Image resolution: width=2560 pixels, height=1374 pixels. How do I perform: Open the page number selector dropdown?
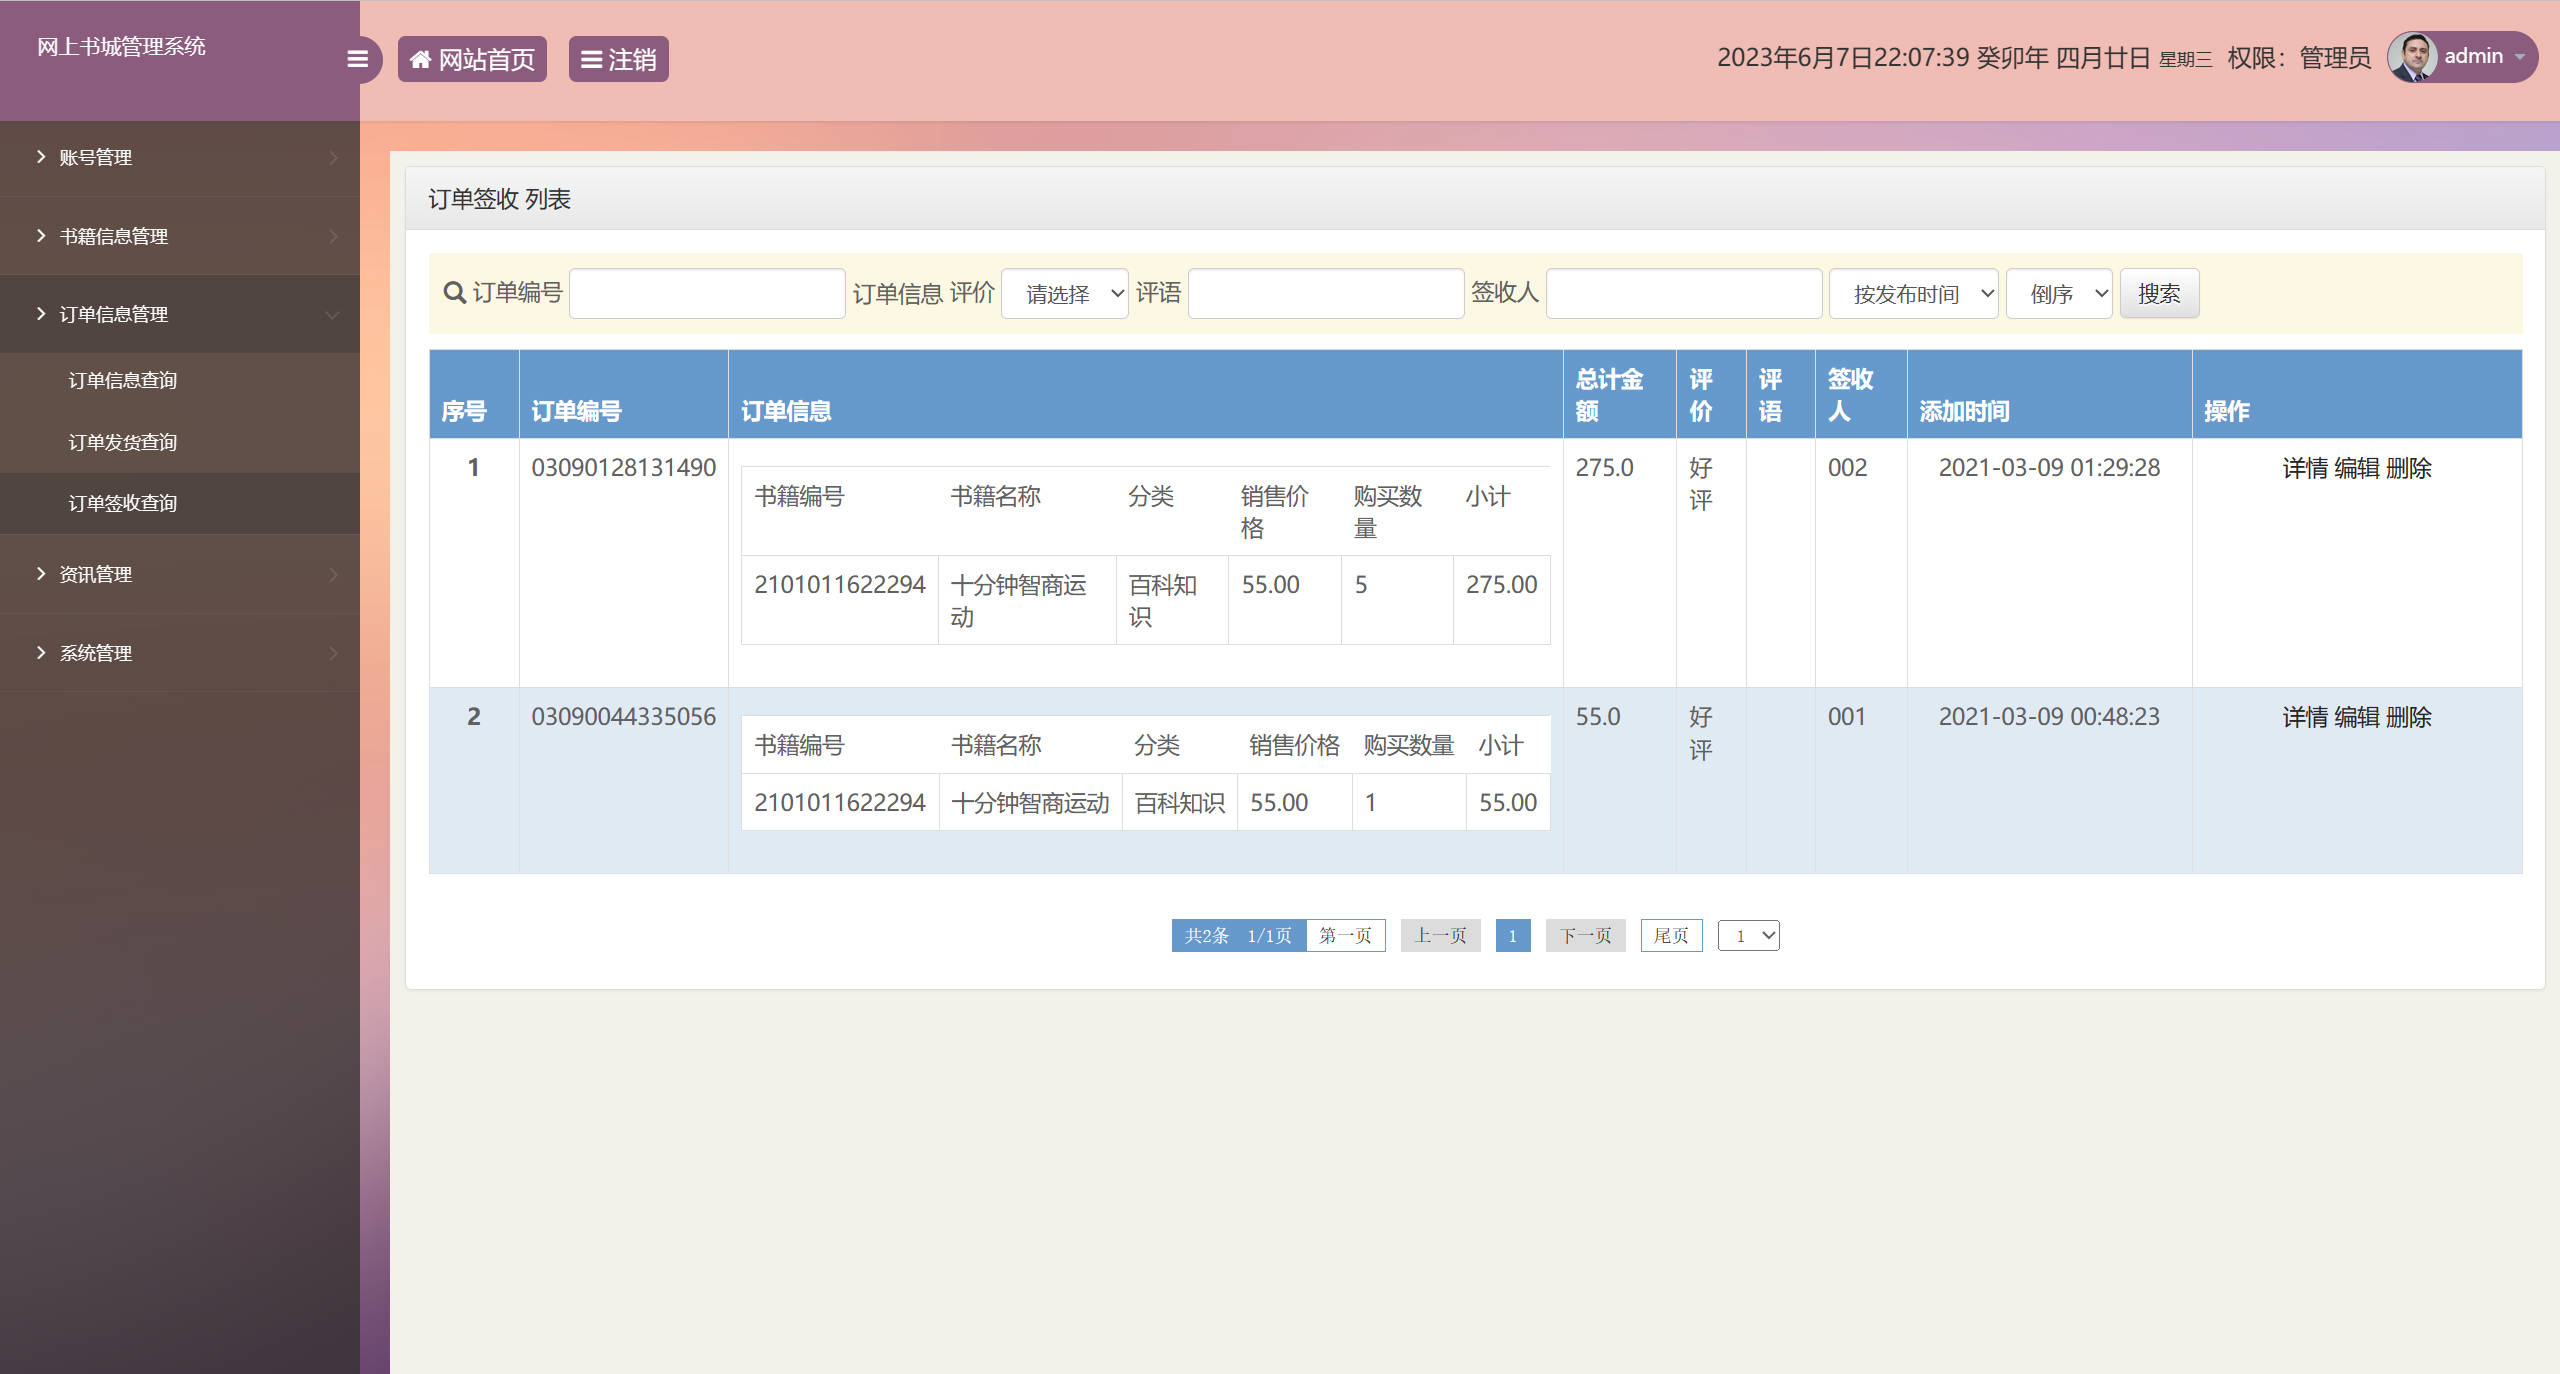tap(1748, 935)
